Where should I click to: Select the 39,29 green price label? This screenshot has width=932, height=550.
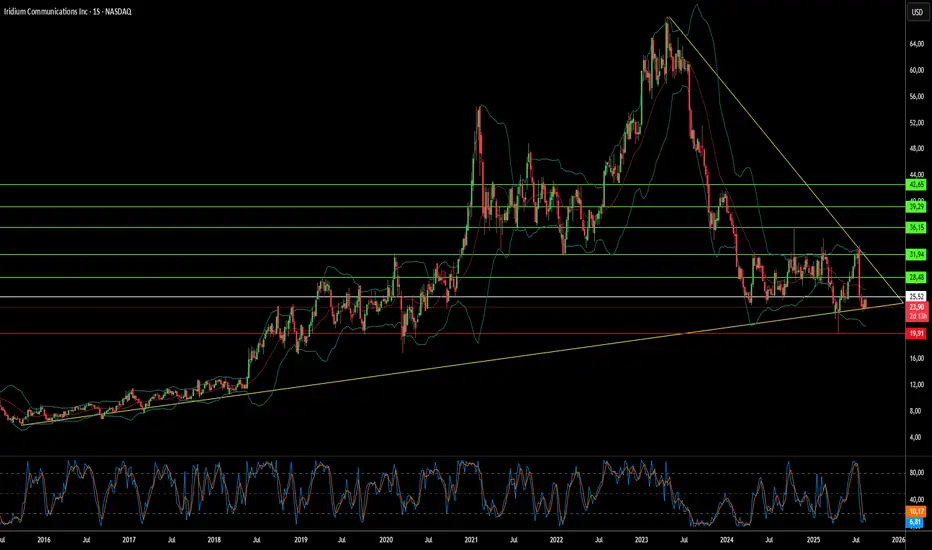pyautogui.click(x=915, y=207)
